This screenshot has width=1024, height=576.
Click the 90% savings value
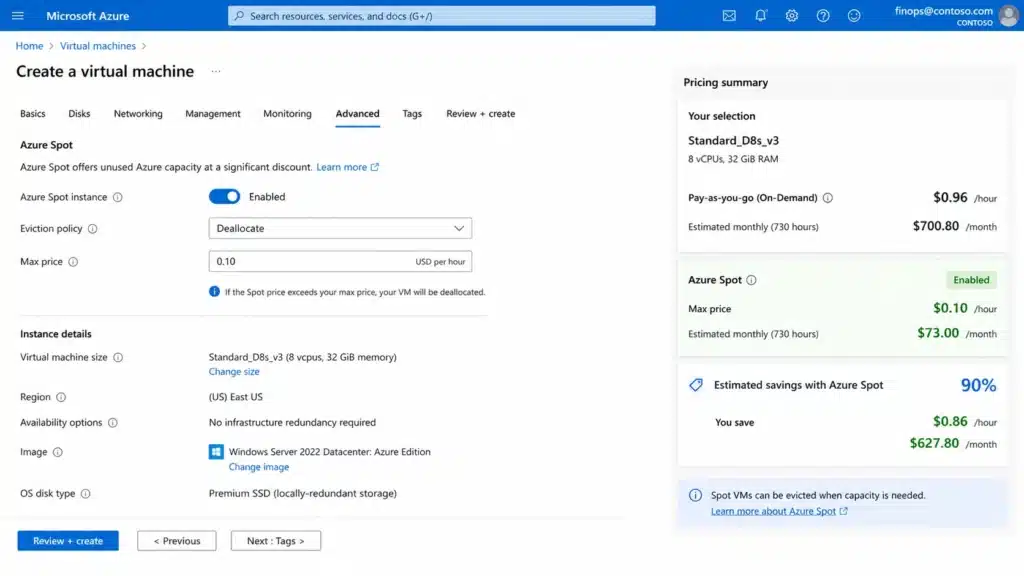[978, 385]
